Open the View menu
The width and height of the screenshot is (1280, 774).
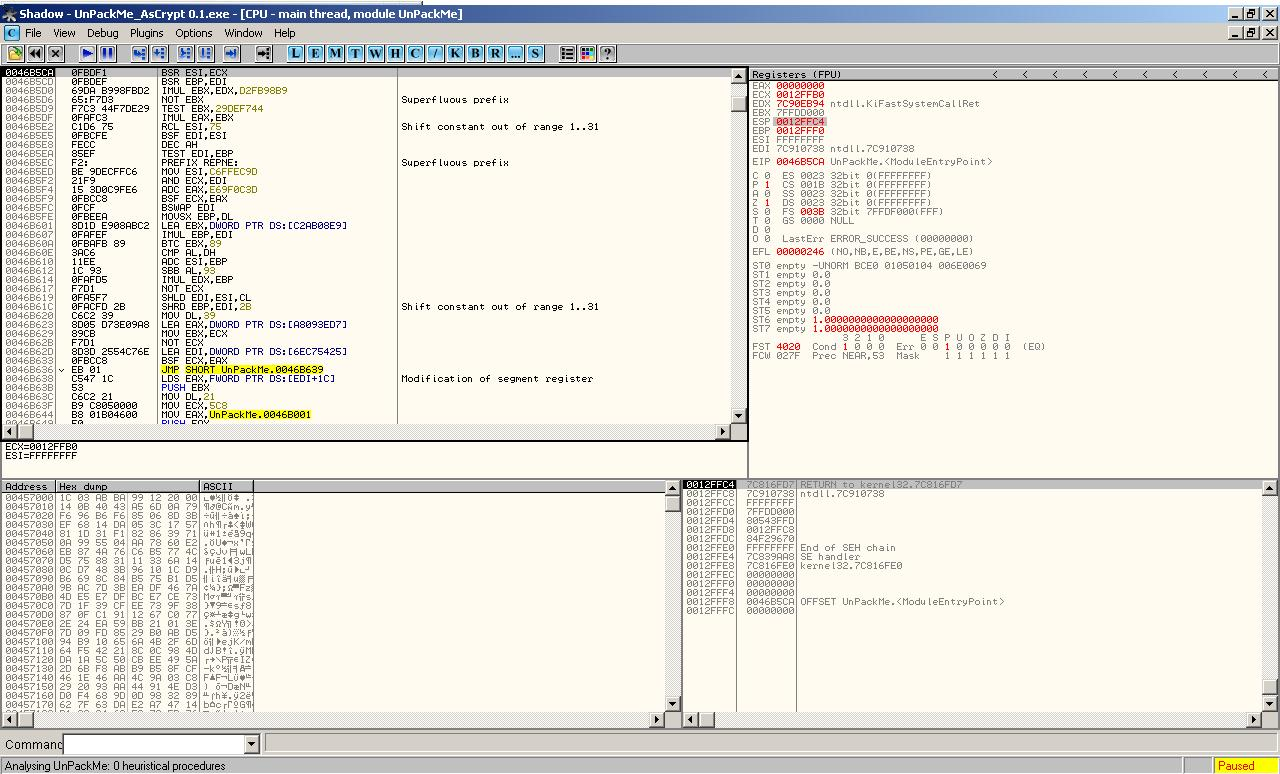tap(64, 33)
